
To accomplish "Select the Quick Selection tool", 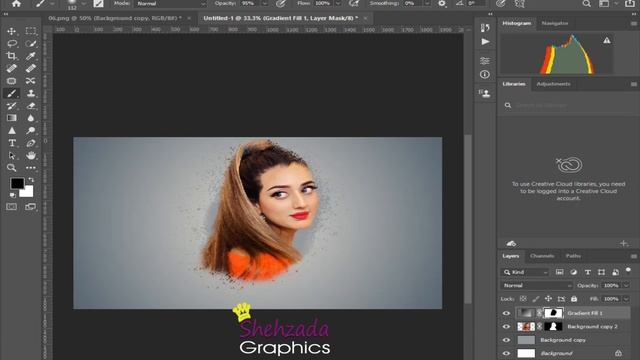I will coord(31,43).
